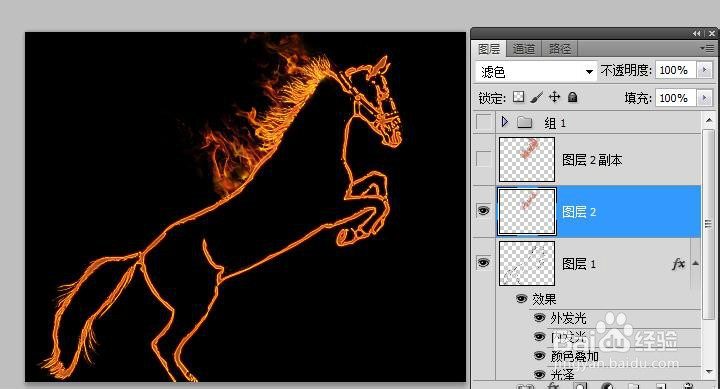Switch to the 通道 tab

click(x=524, y=49)
